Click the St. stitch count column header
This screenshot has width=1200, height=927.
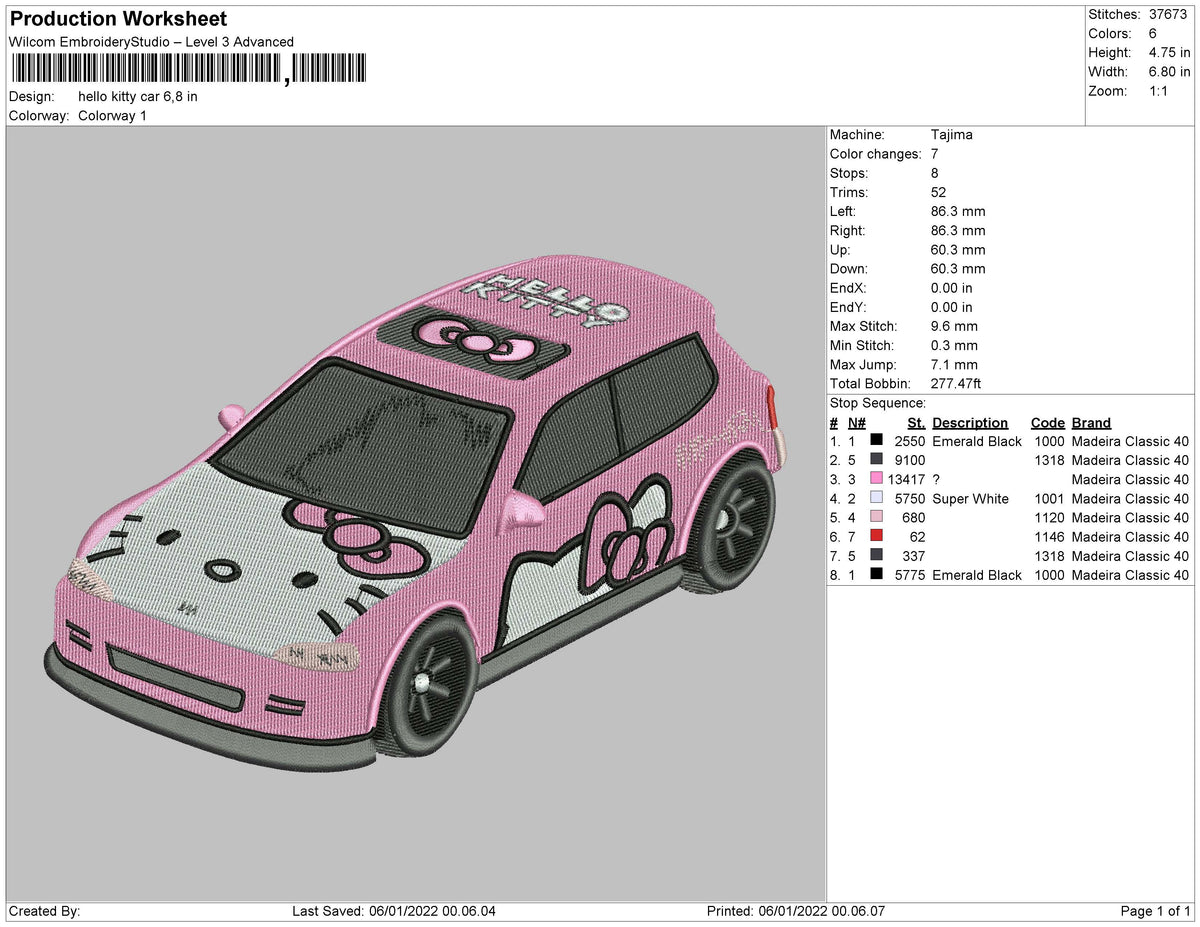point(915,423)
